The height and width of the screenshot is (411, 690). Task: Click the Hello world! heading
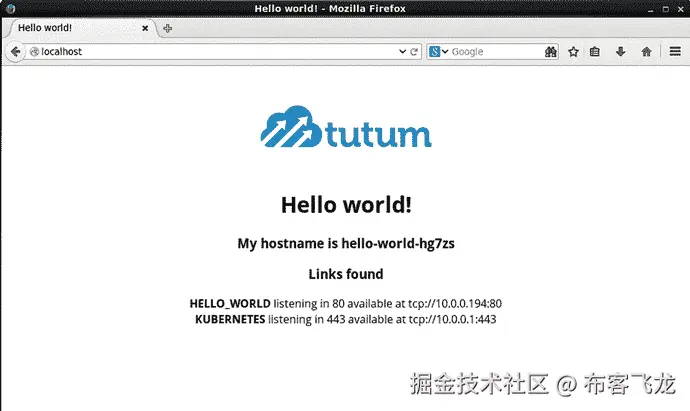coord(346,205)
